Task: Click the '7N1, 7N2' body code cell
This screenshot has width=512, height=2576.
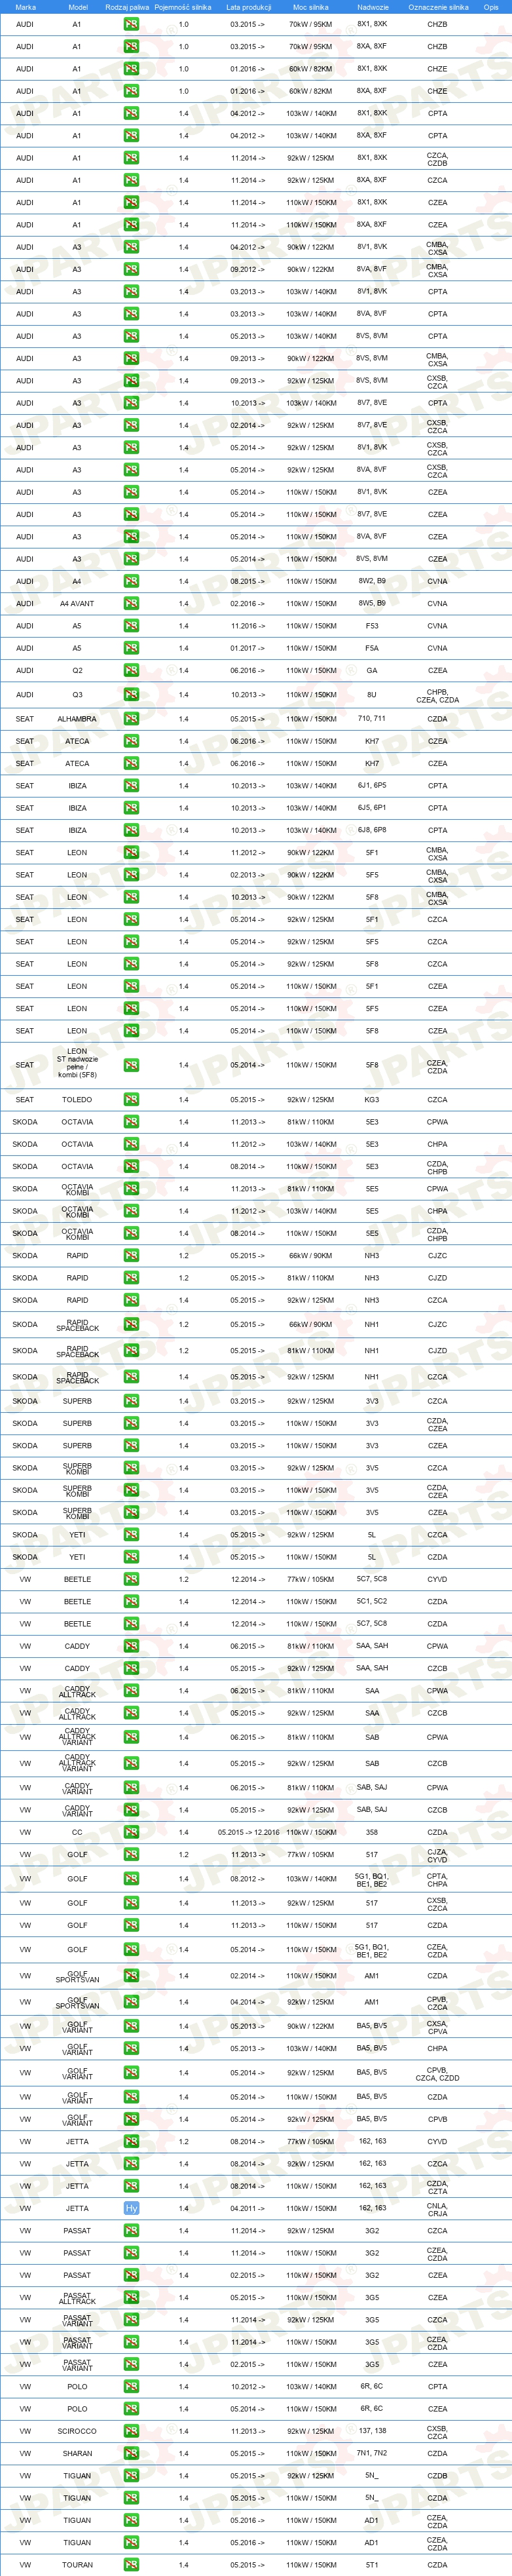Action: (372, 2452)
